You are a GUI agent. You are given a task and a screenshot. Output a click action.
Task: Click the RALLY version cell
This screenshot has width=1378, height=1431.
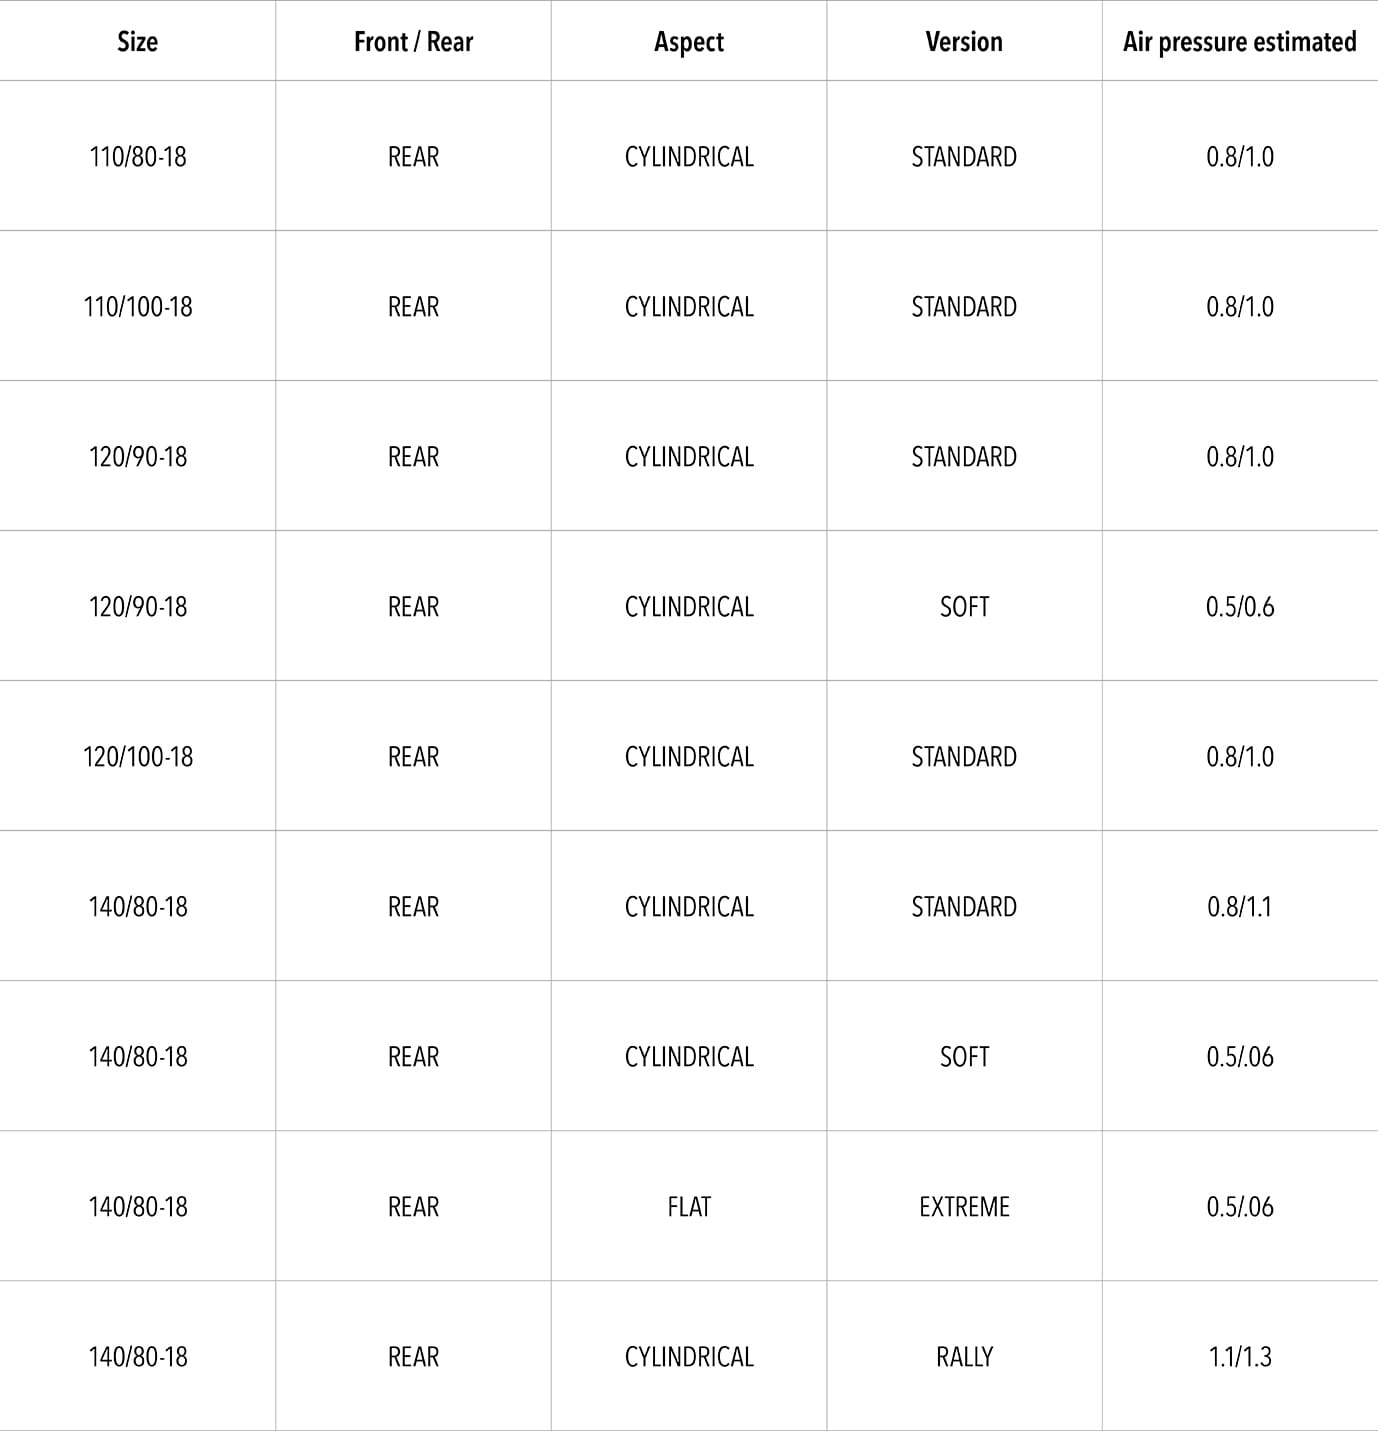964,1357
